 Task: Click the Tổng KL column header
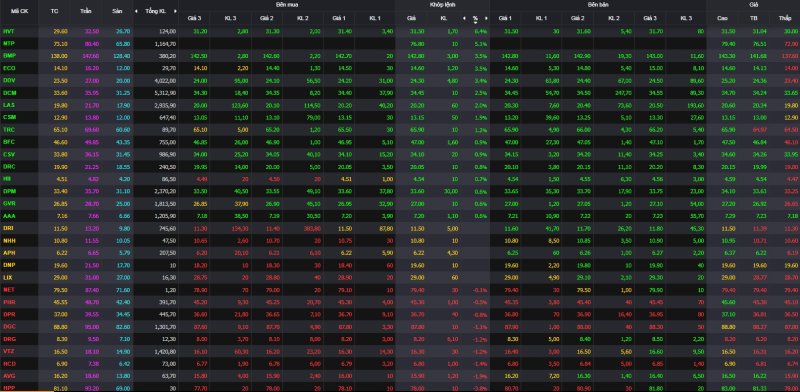[x=156, y=11]
